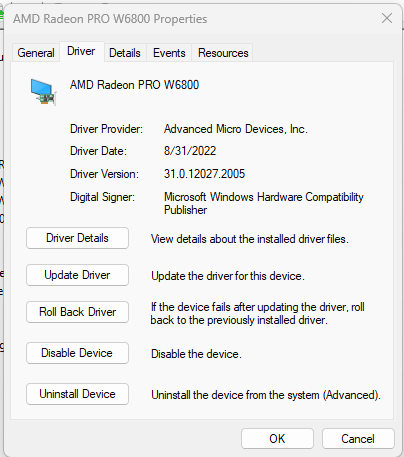
Task: Open Driver Details for installed files
Action: [x=77, y=238]
